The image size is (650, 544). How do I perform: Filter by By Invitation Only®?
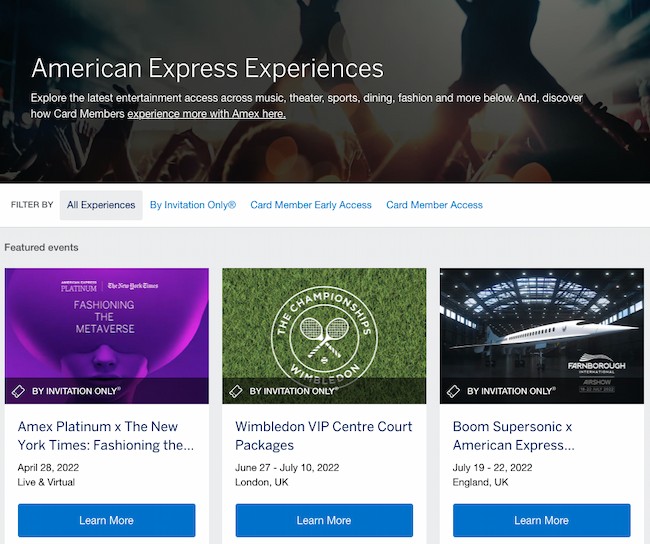pyautogui.click(x=193, y=205)
